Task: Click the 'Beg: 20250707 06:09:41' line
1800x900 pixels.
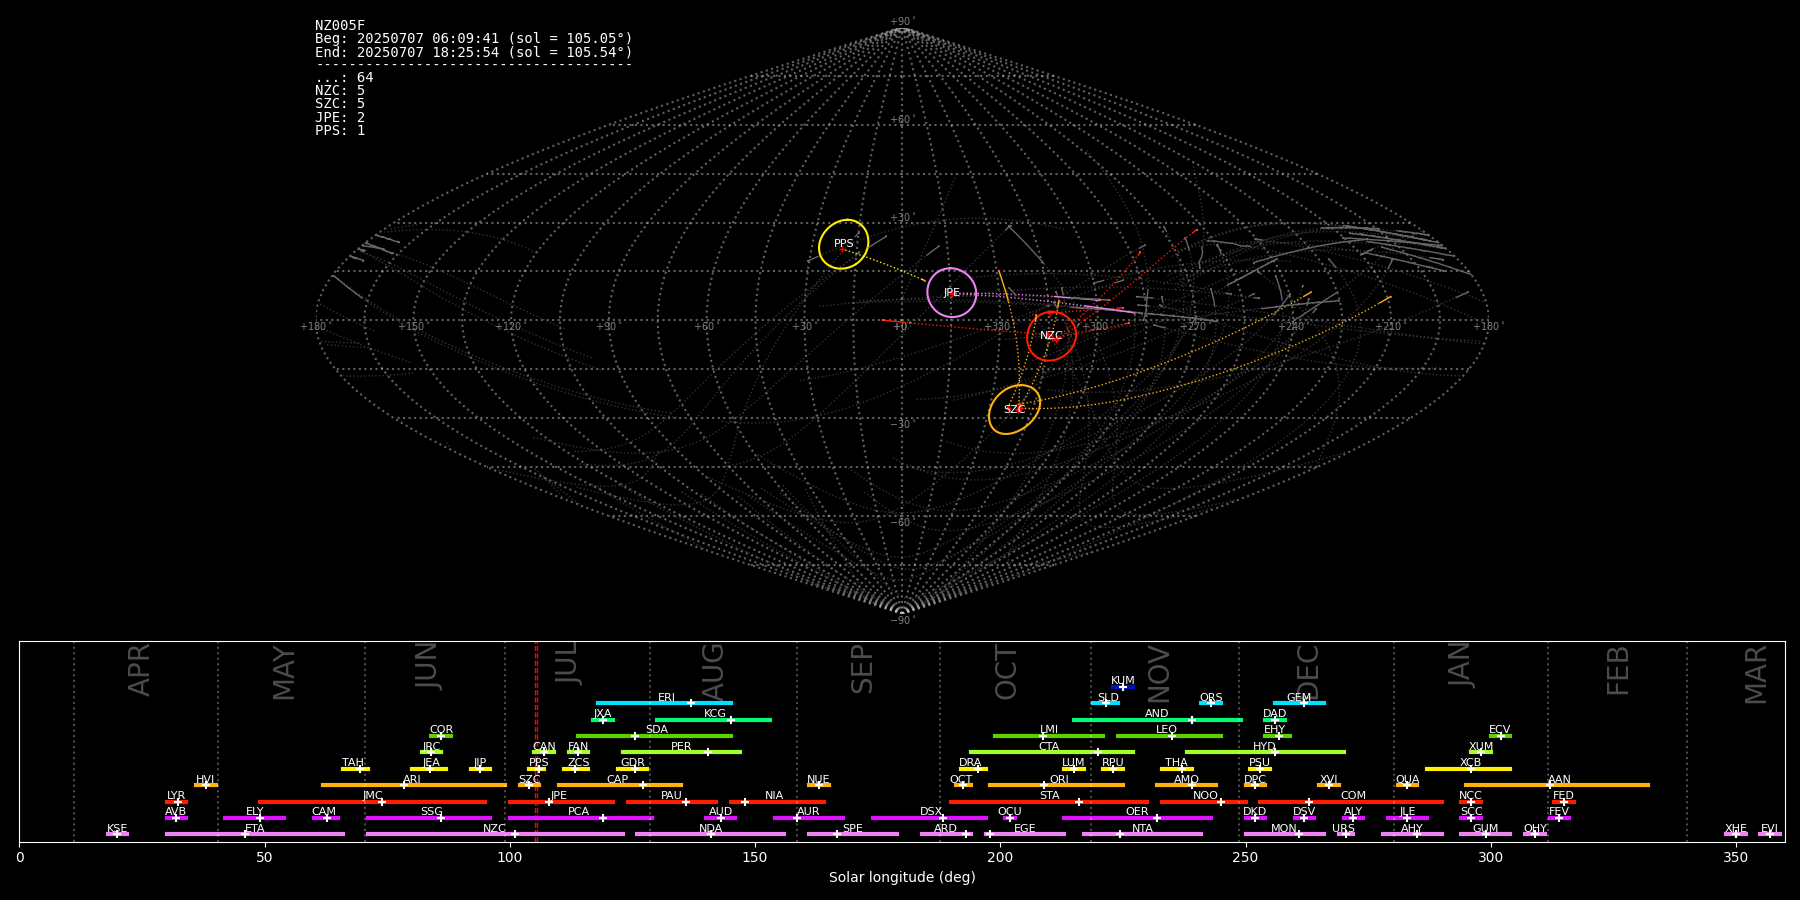Action: [474, 39]
